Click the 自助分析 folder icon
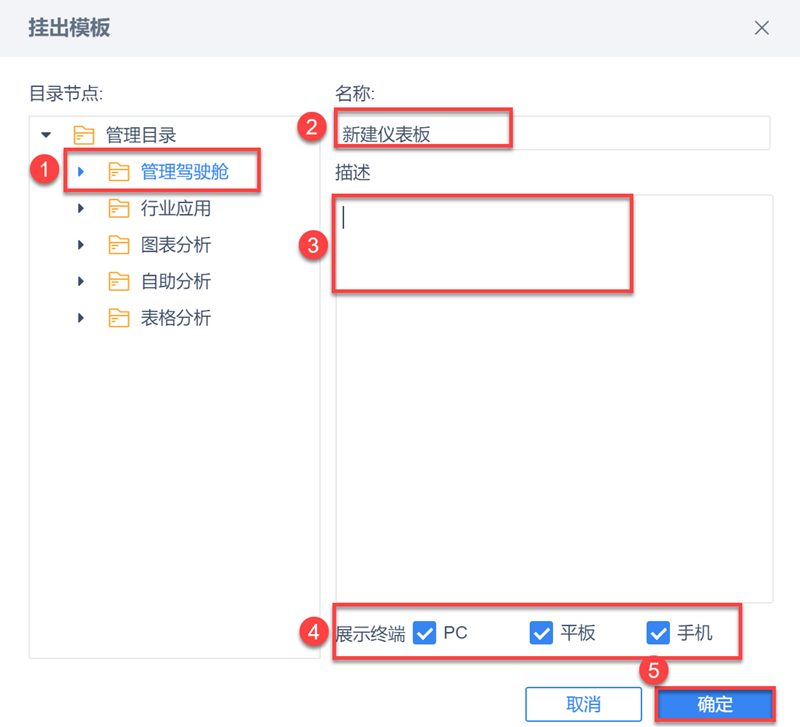This screenshot has height=727, width=800. 119,282
